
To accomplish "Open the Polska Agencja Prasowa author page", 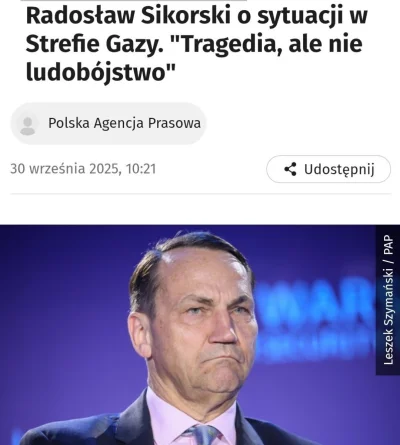I will click(x=108, y=124).
